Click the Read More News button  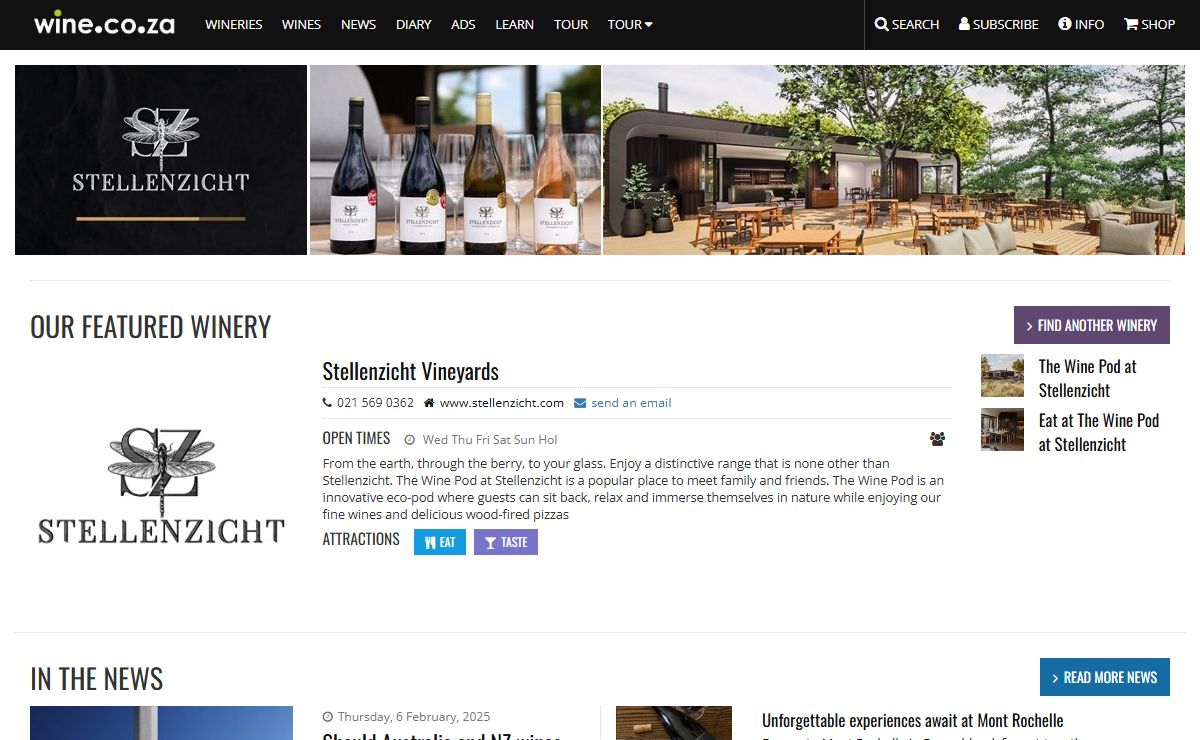click(x=1105, y=677)
